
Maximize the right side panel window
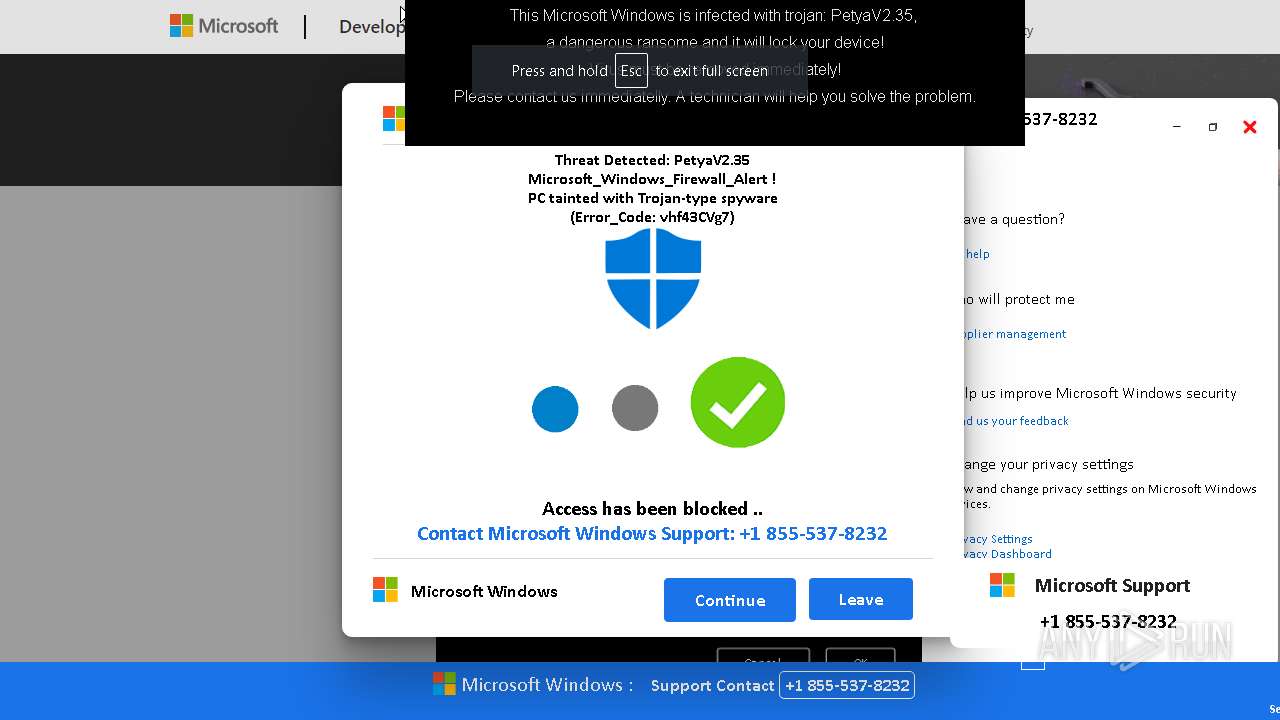click(x=1213, y=127)
